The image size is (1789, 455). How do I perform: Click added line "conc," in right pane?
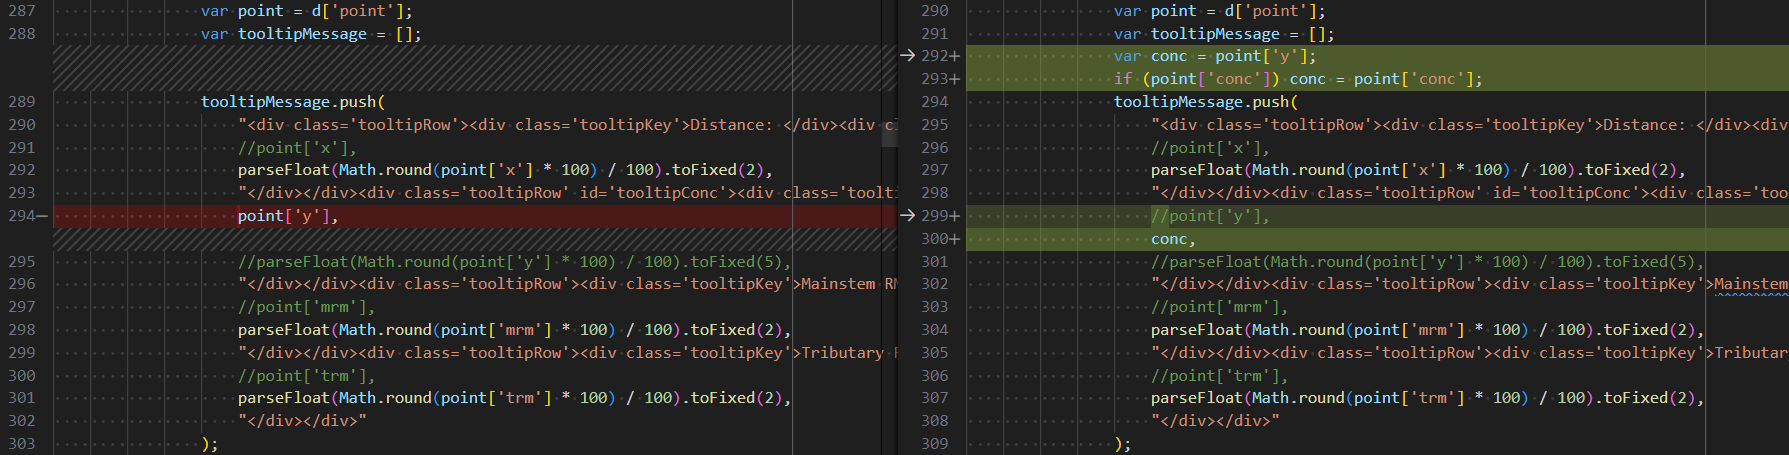pos(1173,239)
